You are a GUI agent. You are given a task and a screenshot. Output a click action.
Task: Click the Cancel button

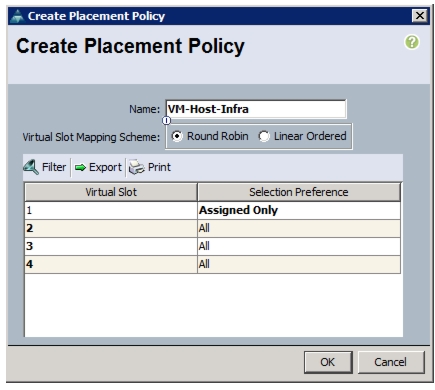(391, 362)
